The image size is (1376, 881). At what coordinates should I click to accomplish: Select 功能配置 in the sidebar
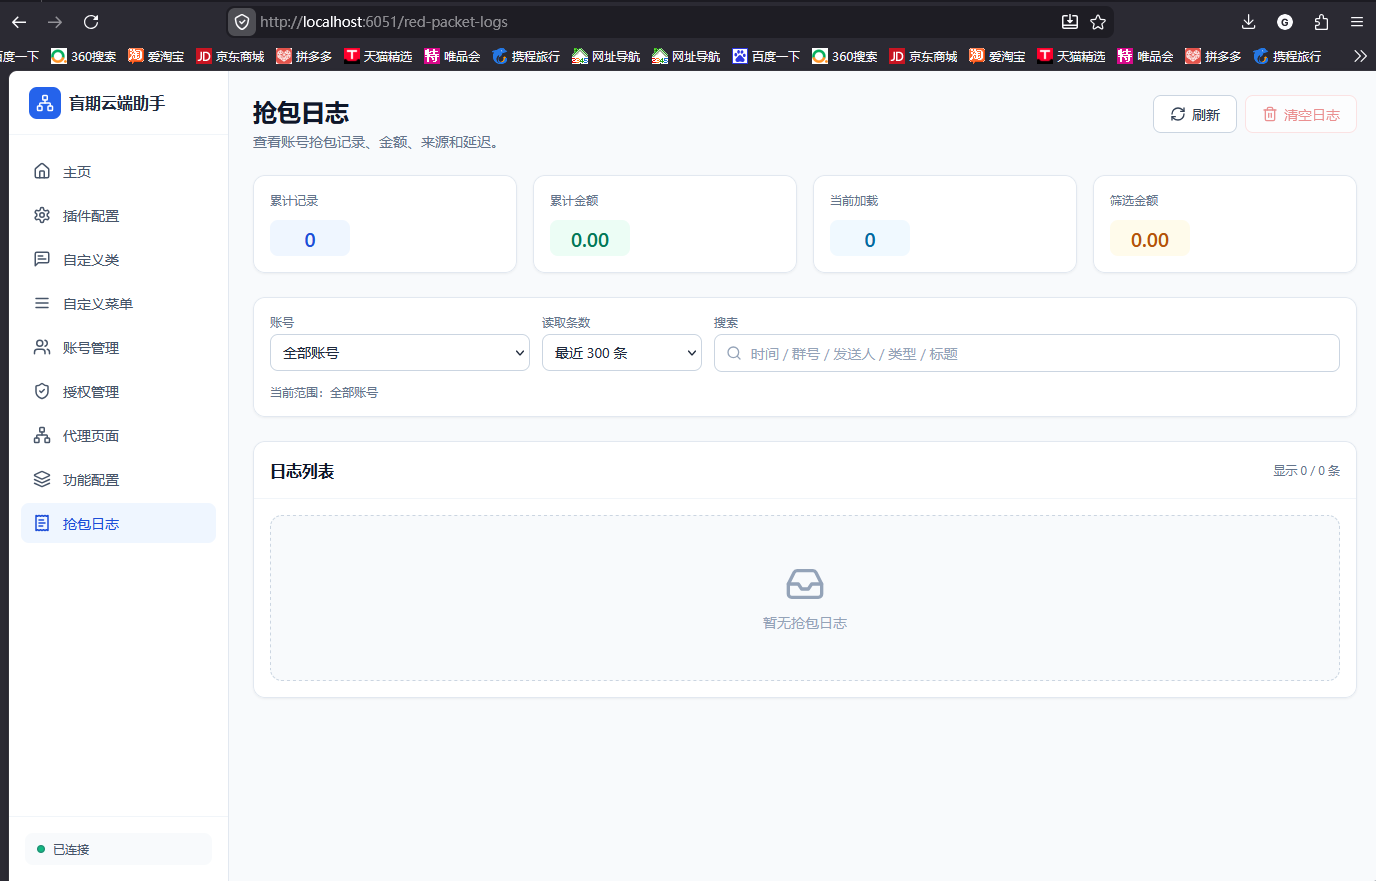coord(118,480)
